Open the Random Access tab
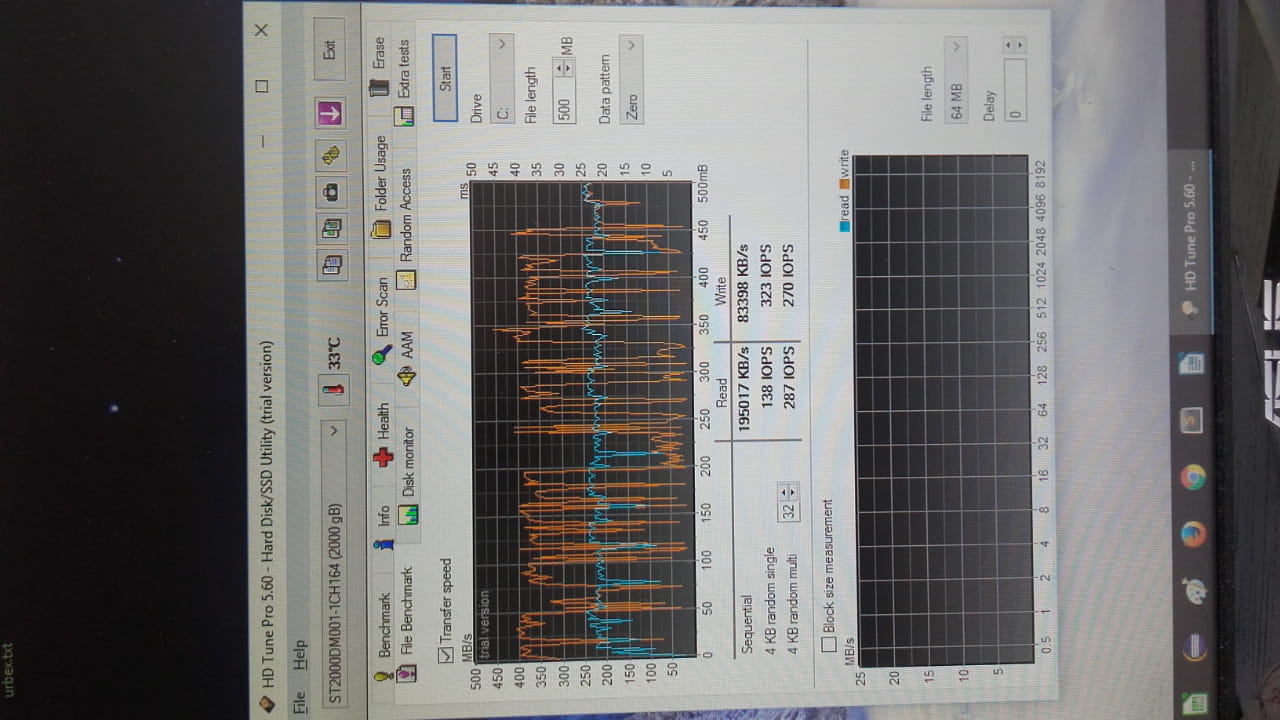Viewport: 1280px width, 720px height. pyautogui.click(x=406, y=228)
